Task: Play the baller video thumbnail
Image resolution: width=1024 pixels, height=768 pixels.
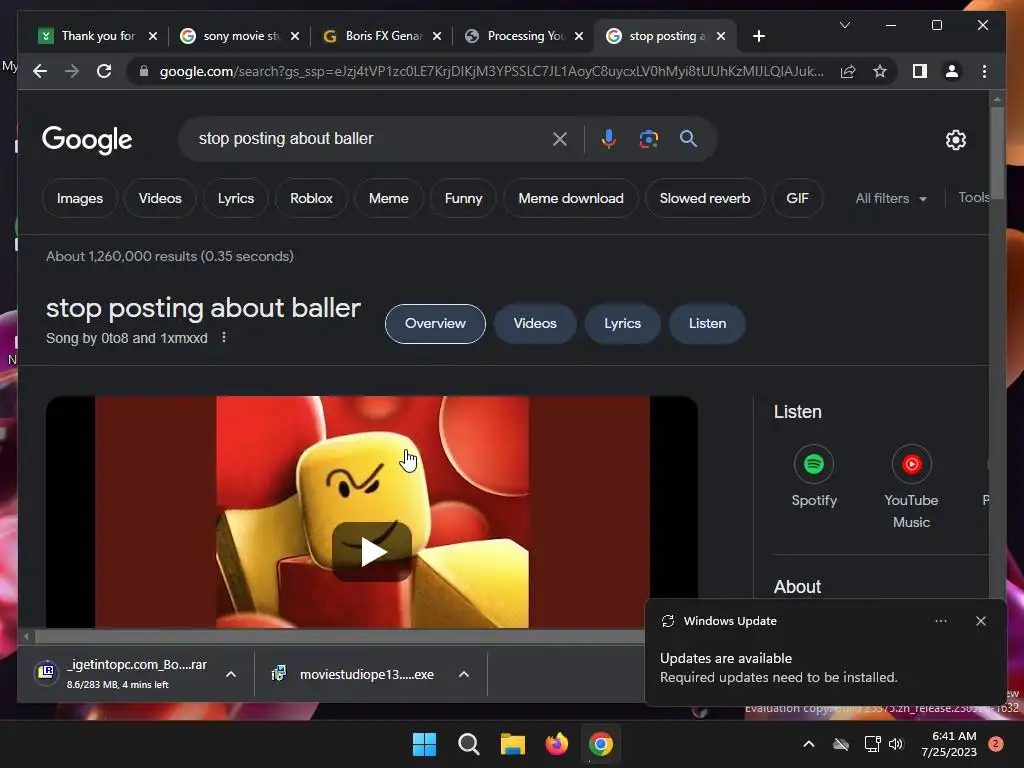Action: (x=372, y=552)
